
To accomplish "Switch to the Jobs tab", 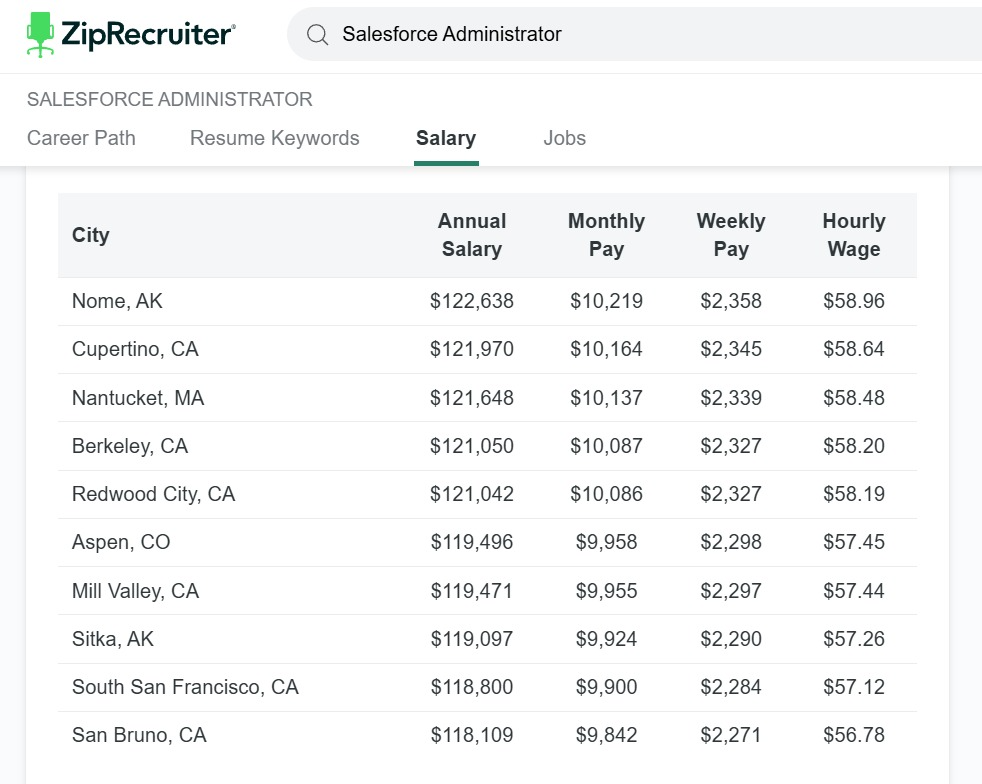I will (x=564, y=138).
